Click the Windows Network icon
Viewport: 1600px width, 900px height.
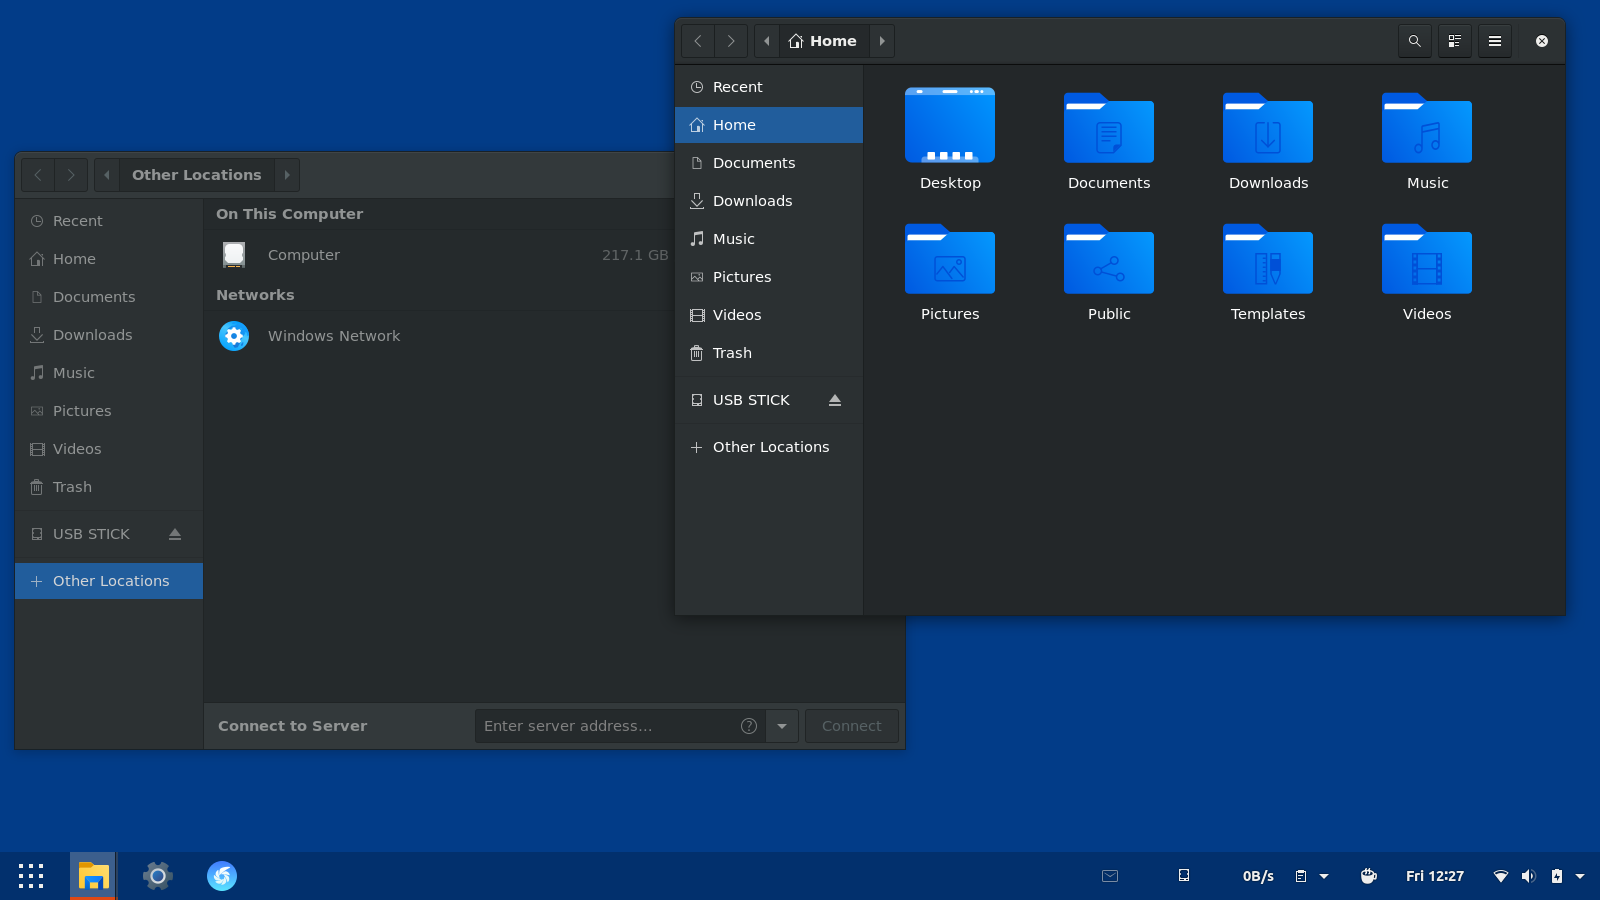[x=233, y=336]
